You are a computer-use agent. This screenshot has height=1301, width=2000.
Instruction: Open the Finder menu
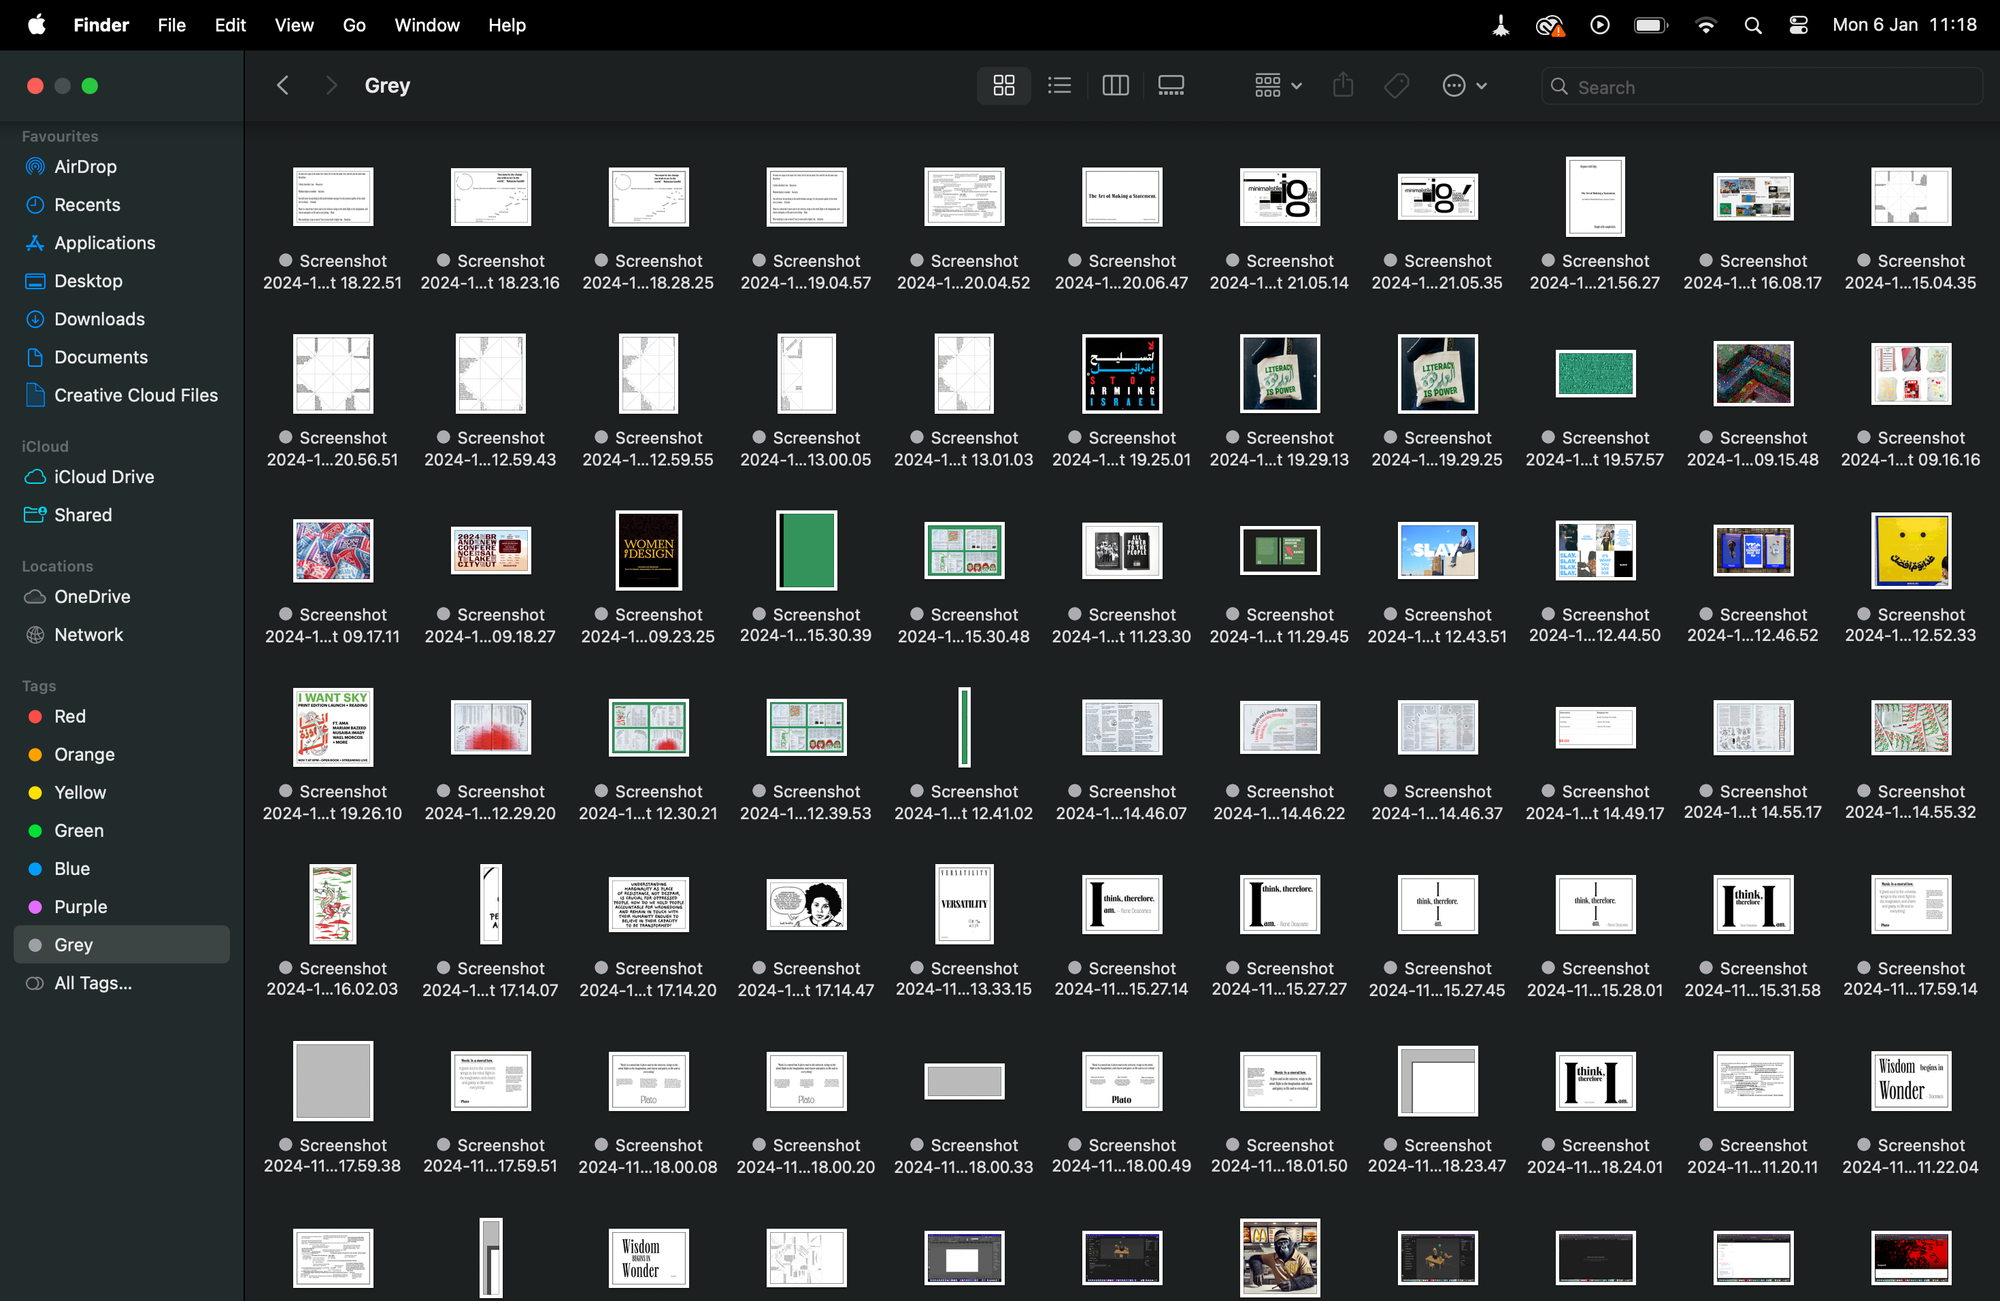point(101,25)
